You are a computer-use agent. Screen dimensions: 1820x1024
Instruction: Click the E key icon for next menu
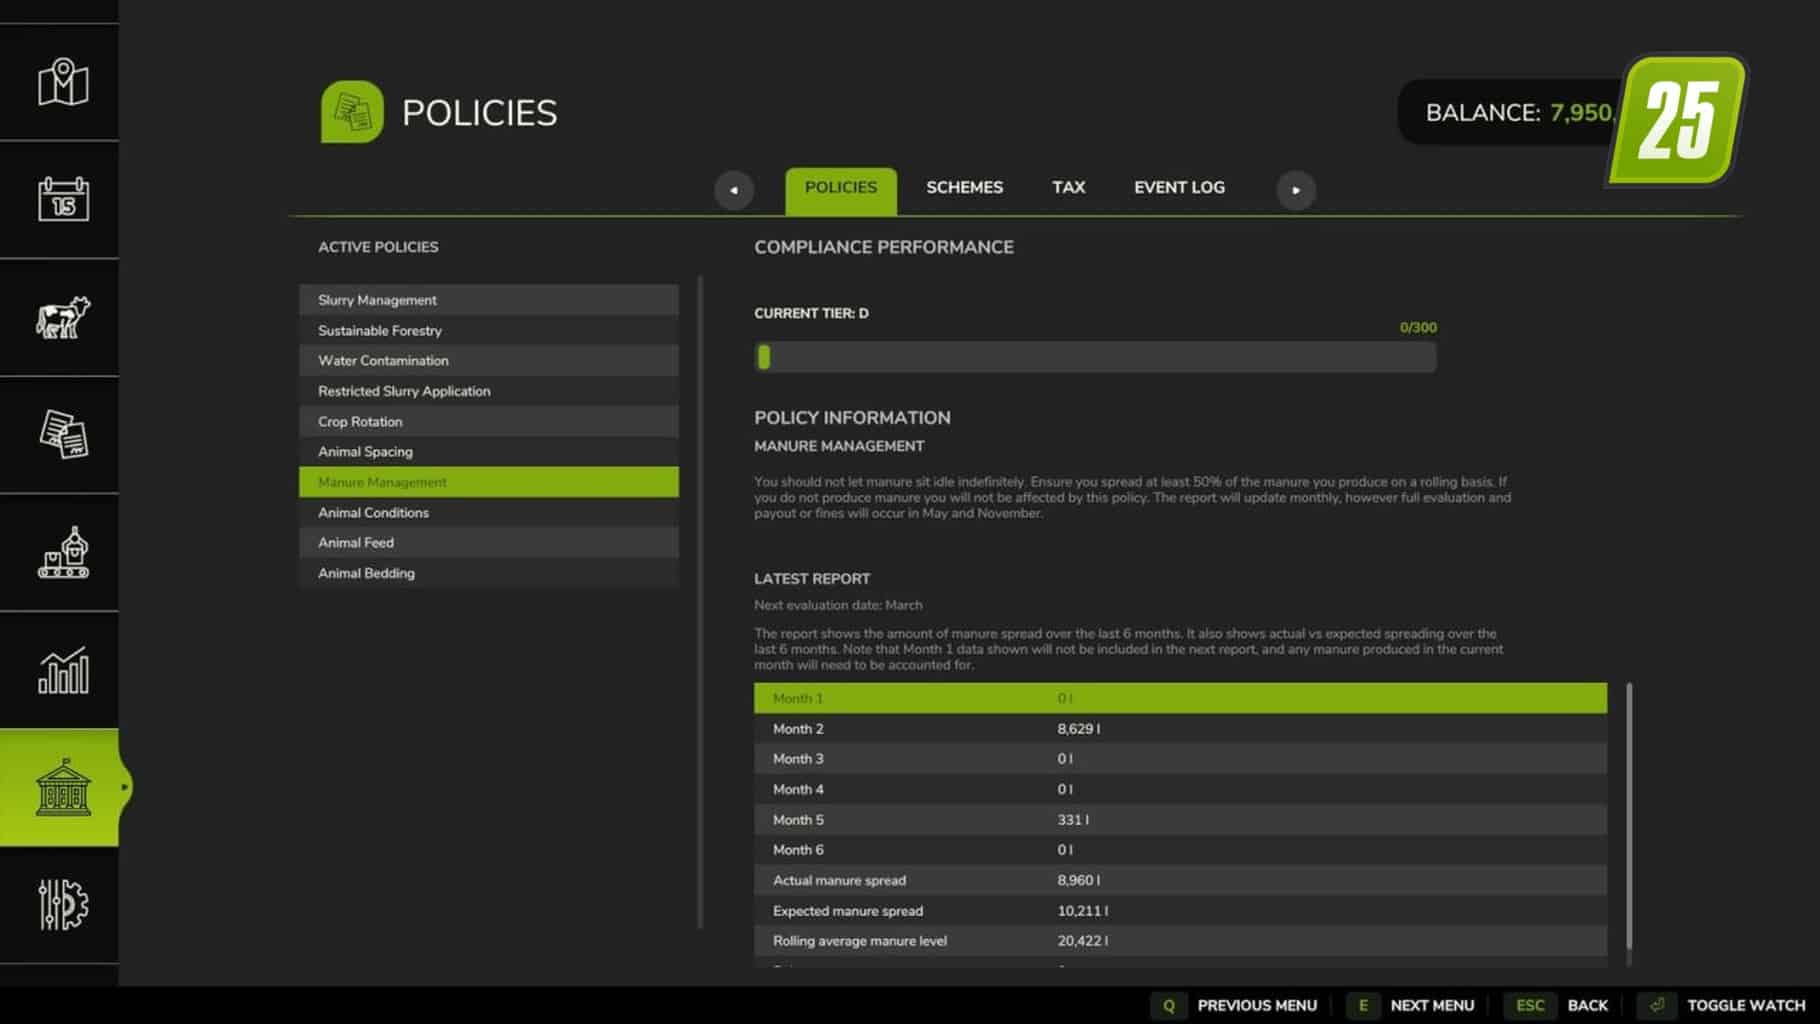(x=1362, y=1005)
